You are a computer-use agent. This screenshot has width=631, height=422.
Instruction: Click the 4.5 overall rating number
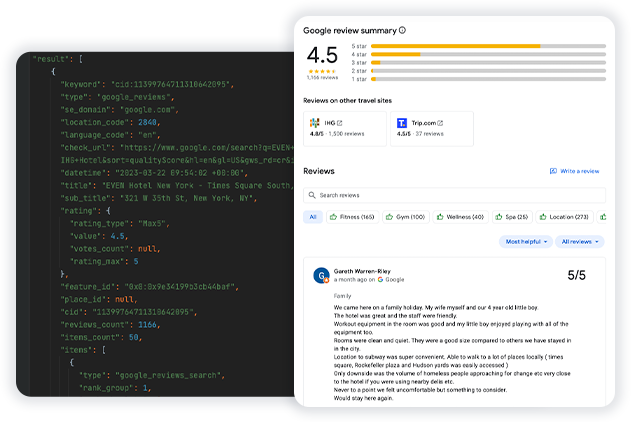(322, 55)
